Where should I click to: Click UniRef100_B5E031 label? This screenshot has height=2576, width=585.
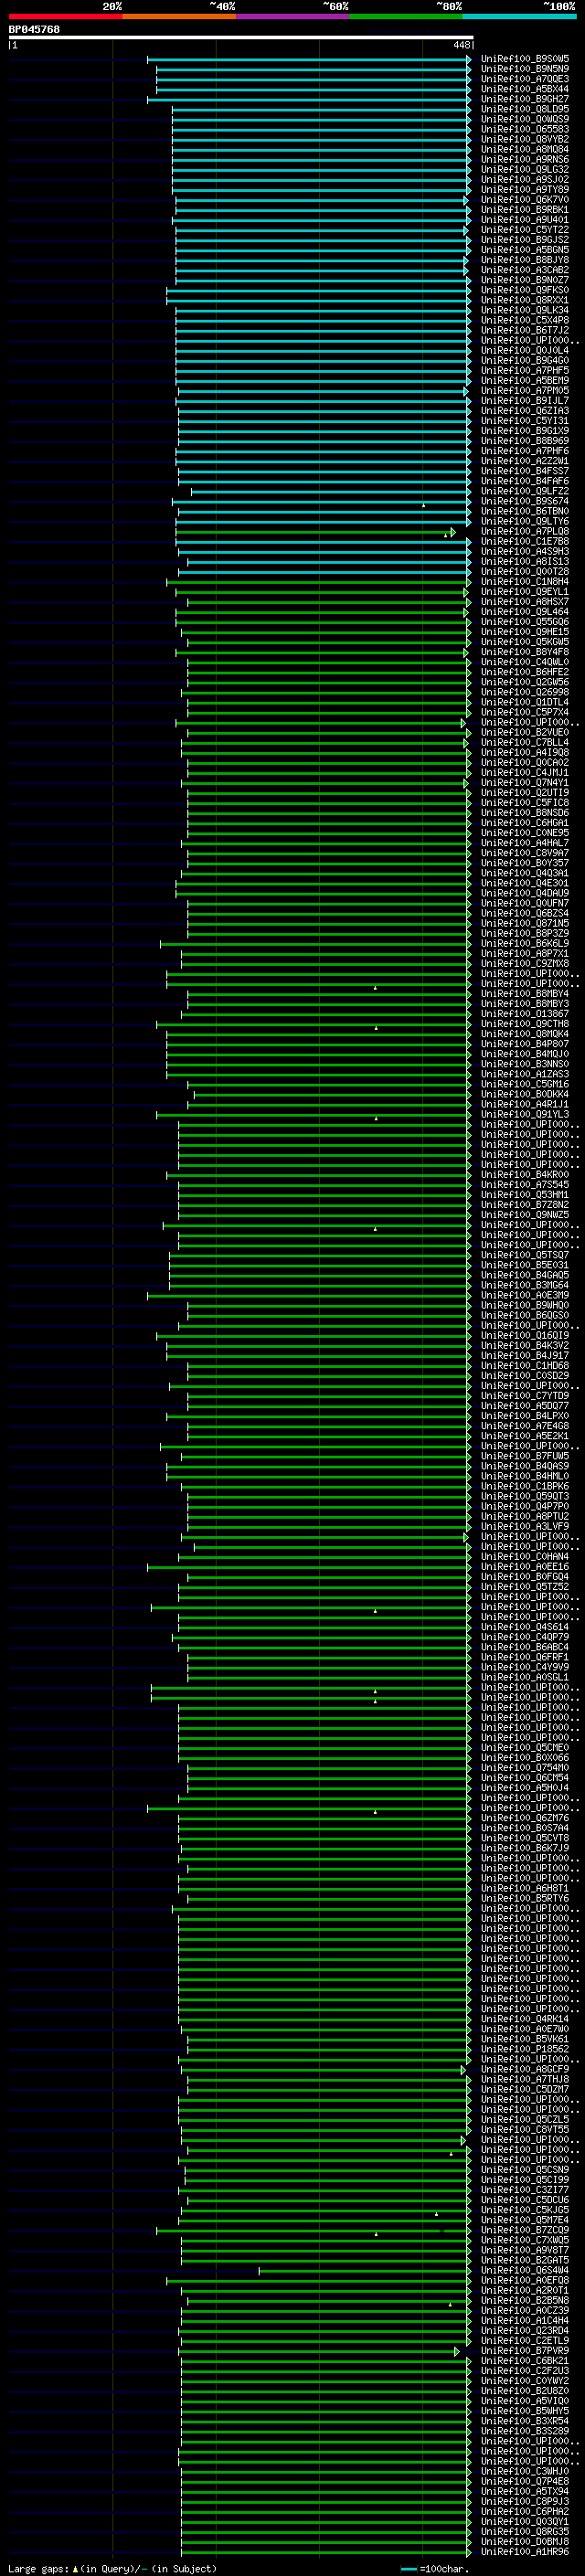click(524, 1265)
